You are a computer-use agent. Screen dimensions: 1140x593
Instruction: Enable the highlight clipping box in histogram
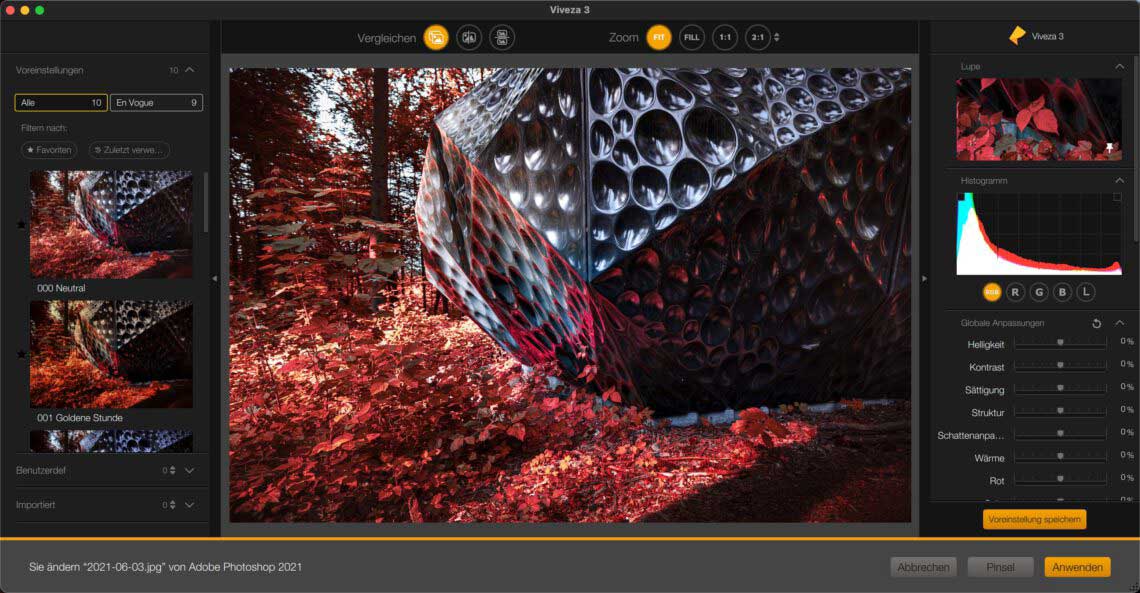tap(1117, 197)
